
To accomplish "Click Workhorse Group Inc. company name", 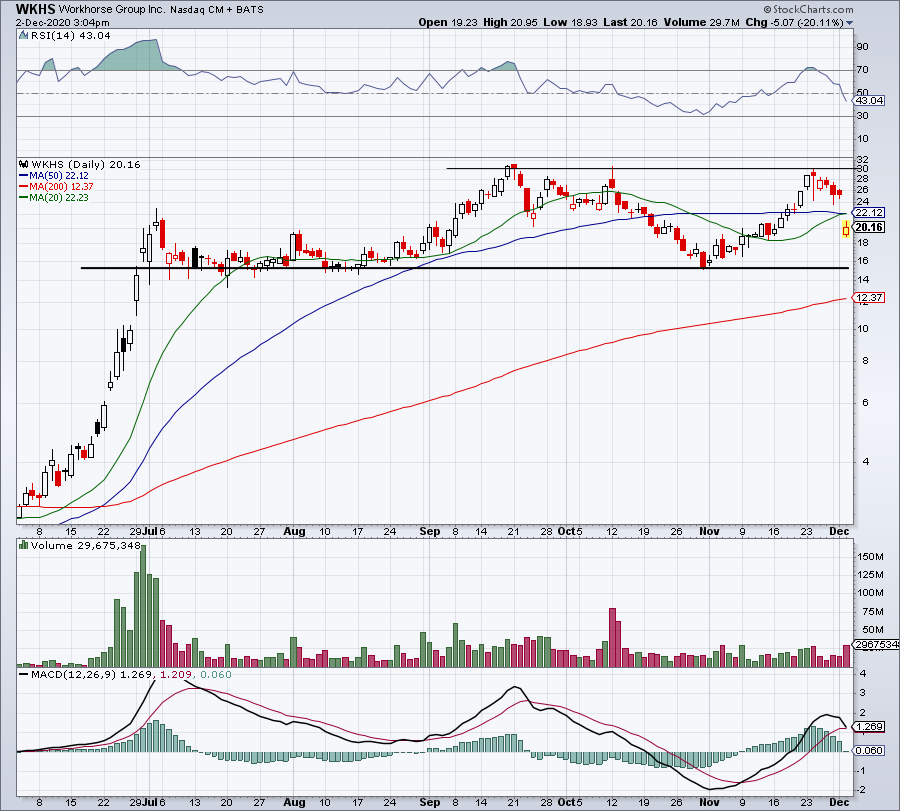I will pos(112,10).
